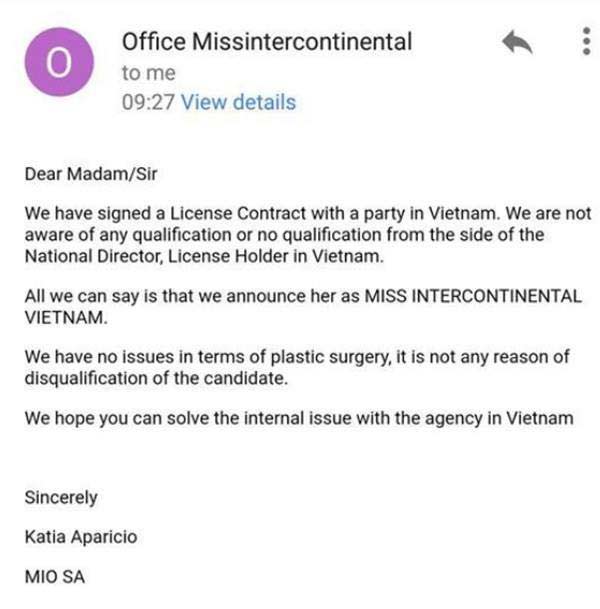Click the 'MISS INTERCONTINENTAL' capitalized text
The height and width of the screenshot is (609, 600).
click(x=473, y=296)
